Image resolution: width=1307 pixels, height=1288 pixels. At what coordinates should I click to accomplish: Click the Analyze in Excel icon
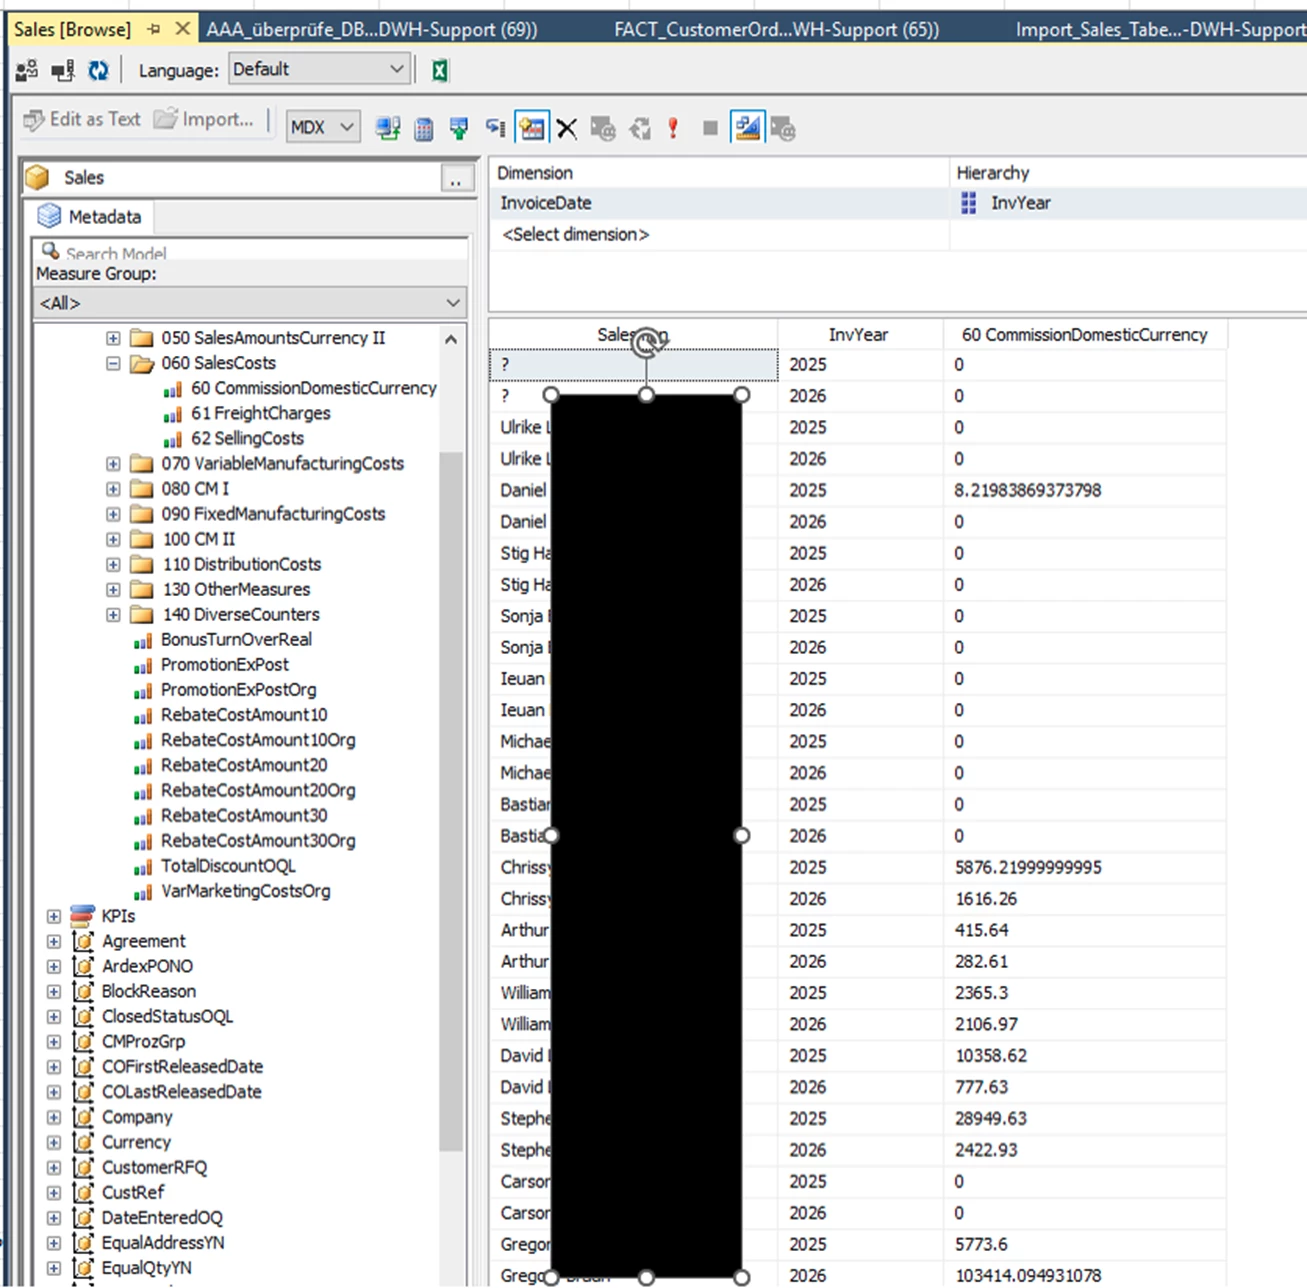coord(439,70)
